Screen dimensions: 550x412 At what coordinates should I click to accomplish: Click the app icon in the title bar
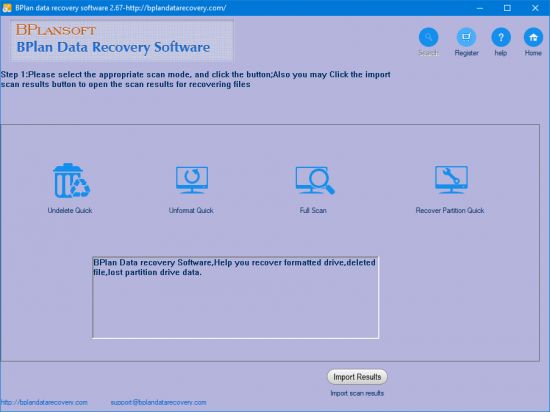(x=7, y=8)
